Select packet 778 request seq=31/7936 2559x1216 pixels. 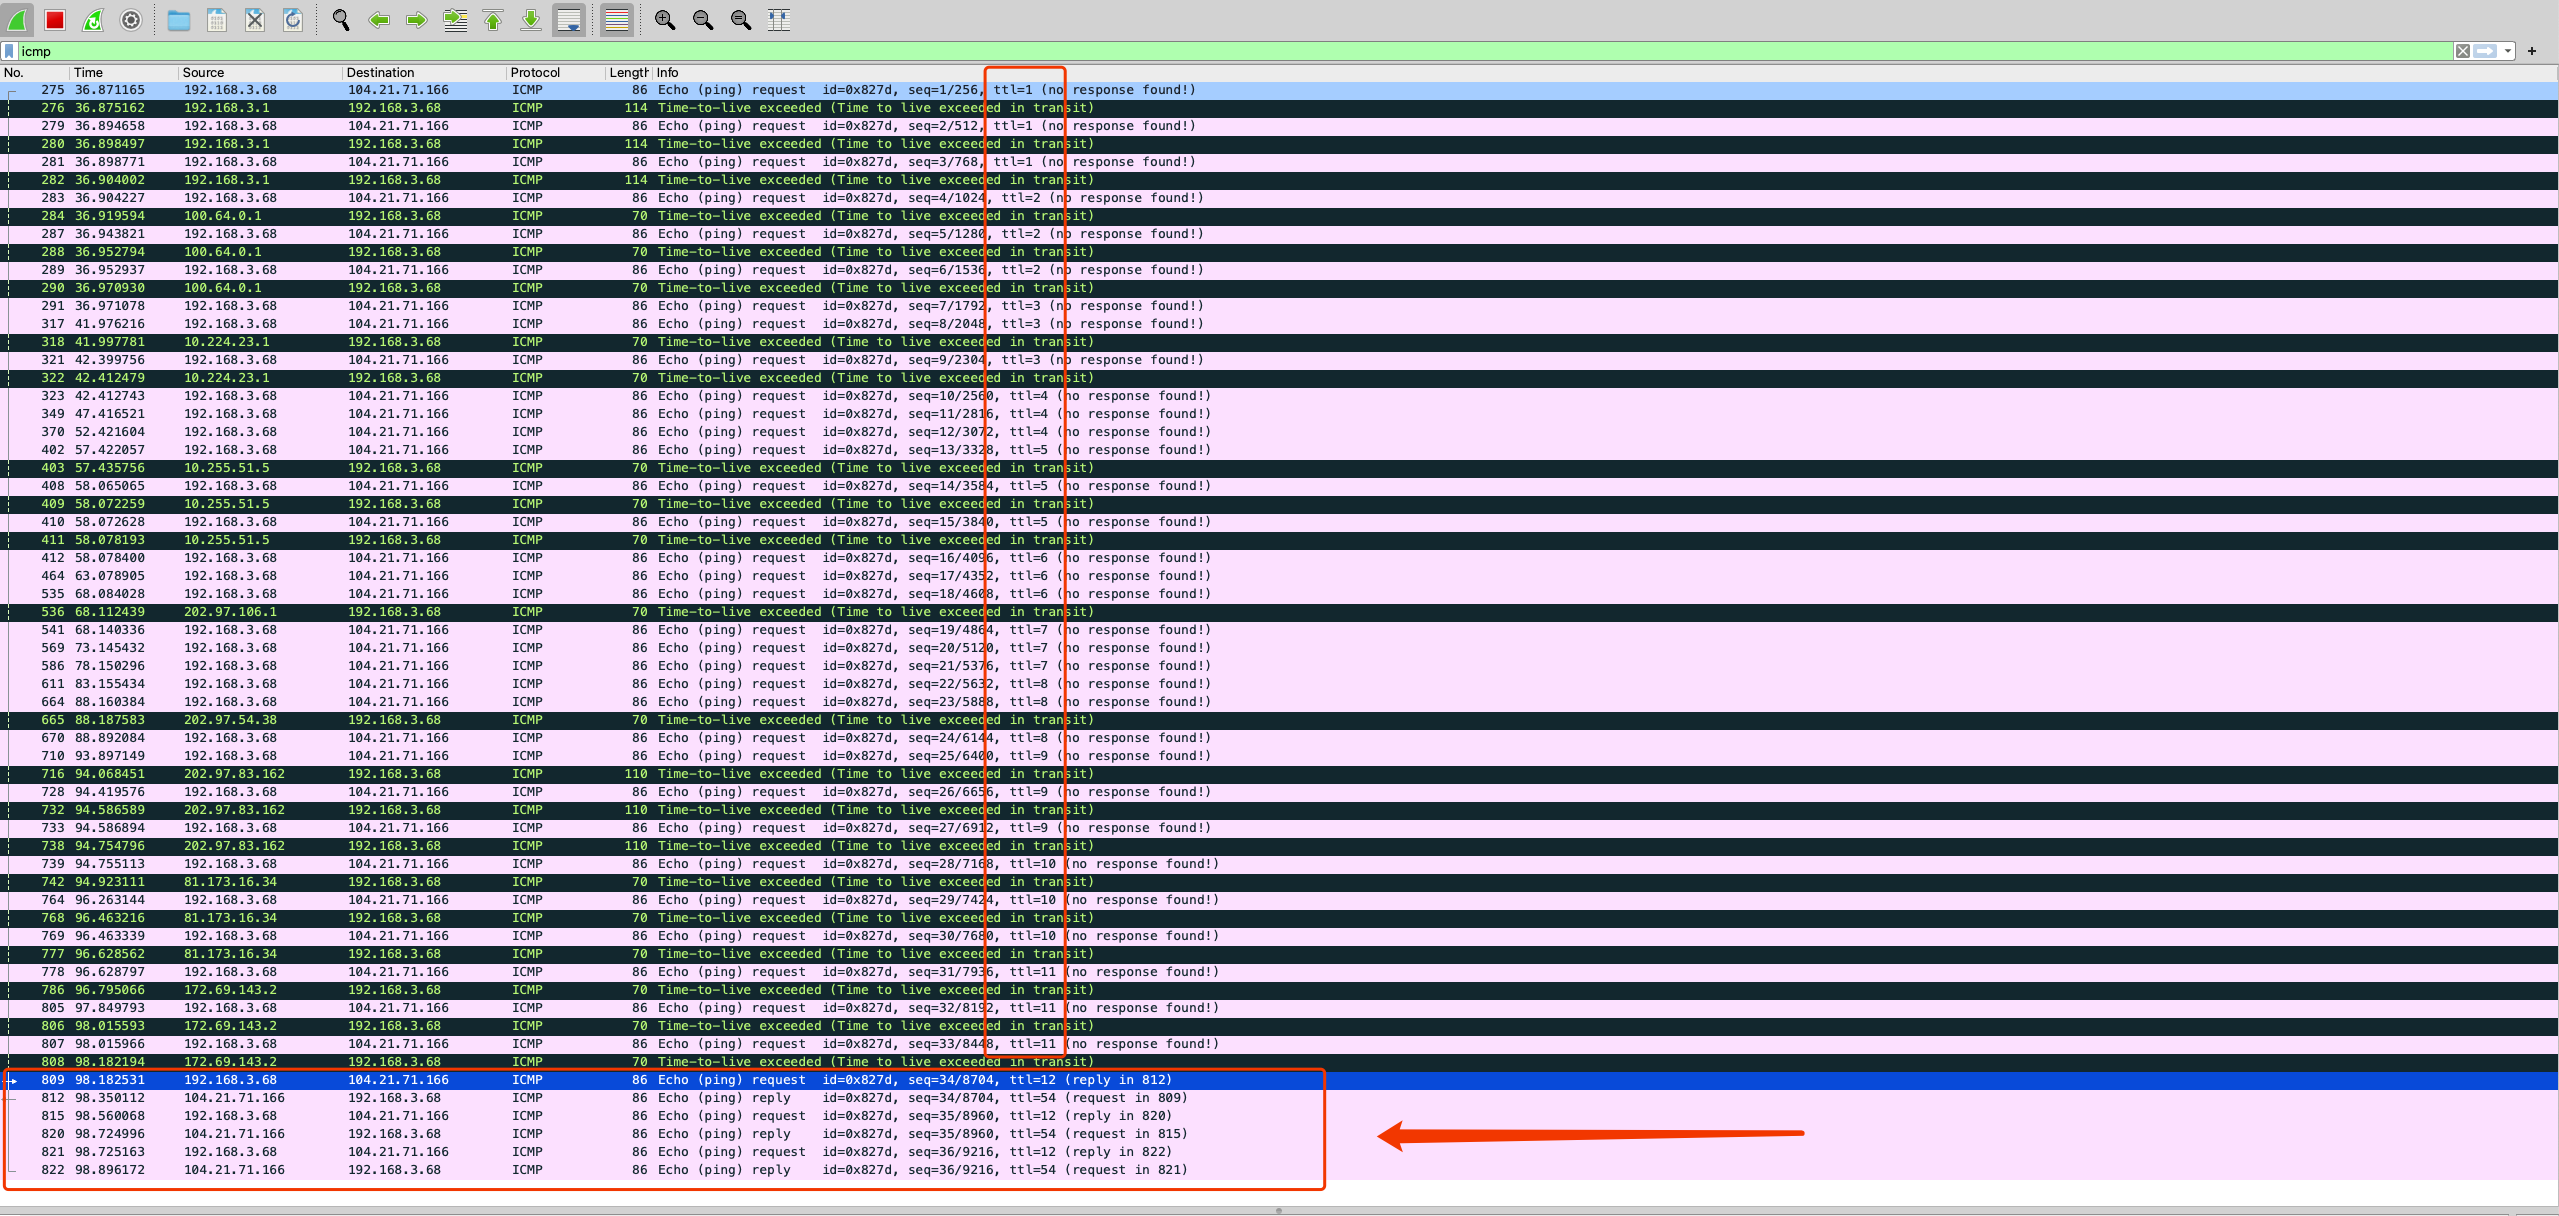point(1279,972)
